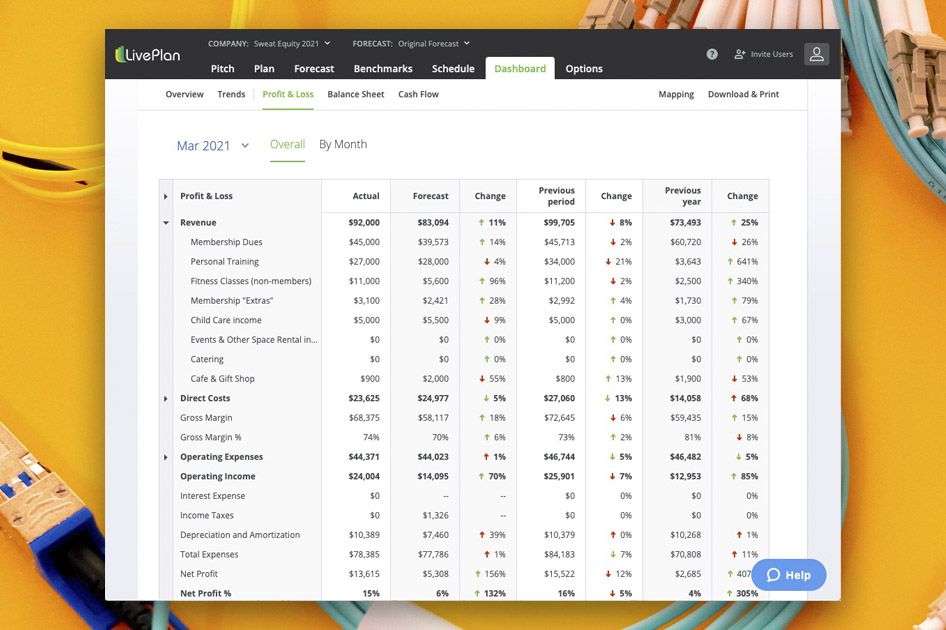This screenshot has width=946, height=630.
Task: Open the Overview sub-tab
Action: [x=185, y=94]
